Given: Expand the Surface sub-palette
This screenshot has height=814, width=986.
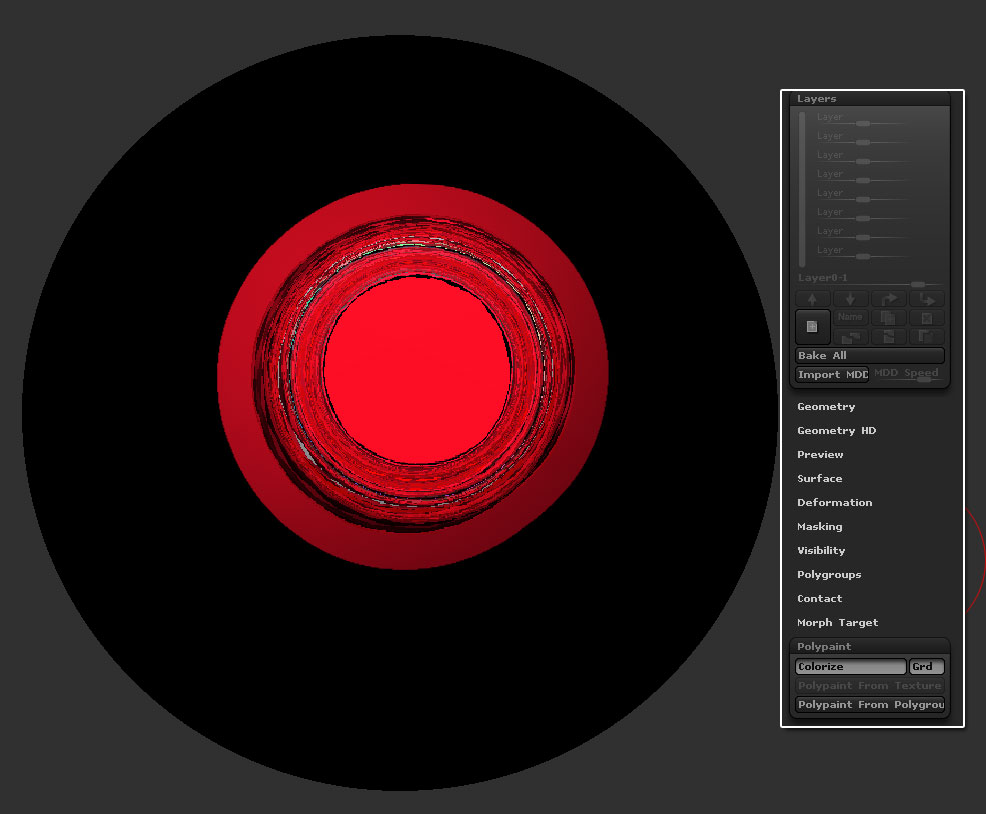Looking at the screenshot, I should point(819,479).
